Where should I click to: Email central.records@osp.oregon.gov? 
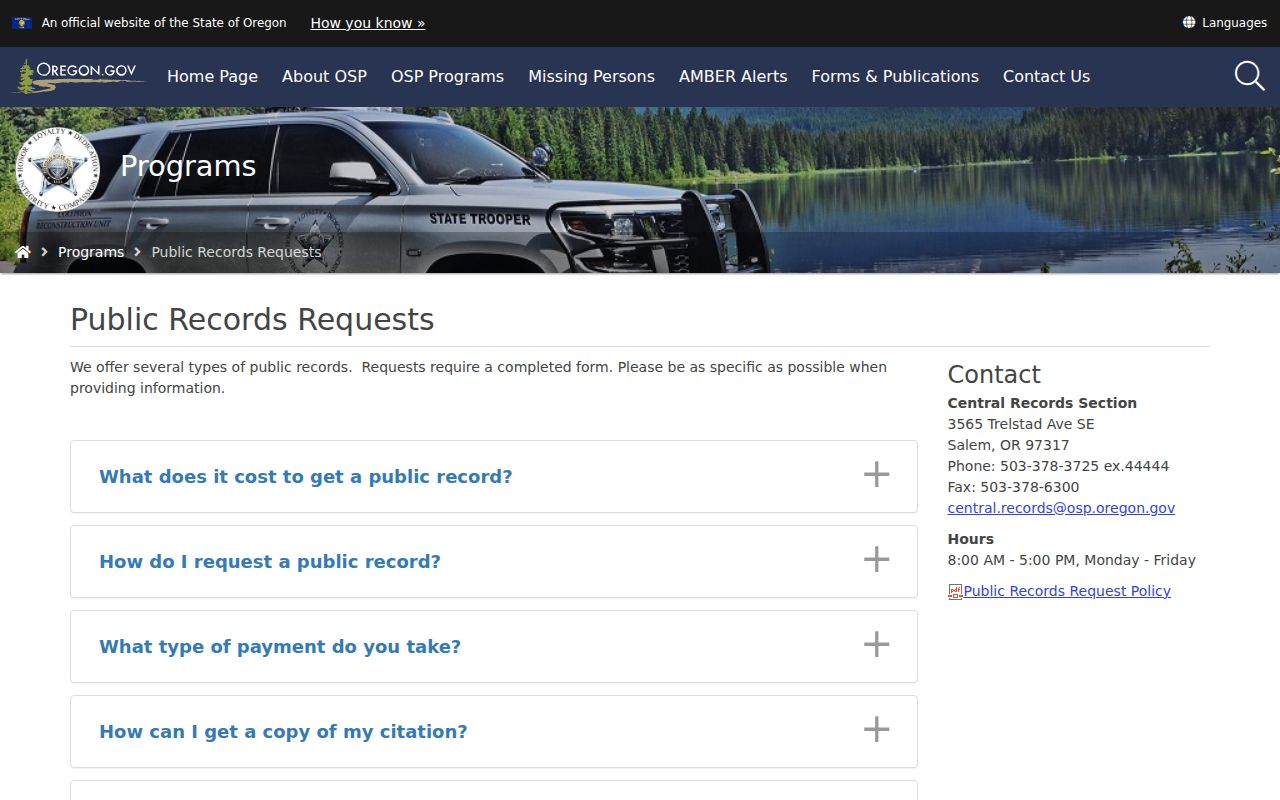pyautogui.click(x=1061, y=508)
